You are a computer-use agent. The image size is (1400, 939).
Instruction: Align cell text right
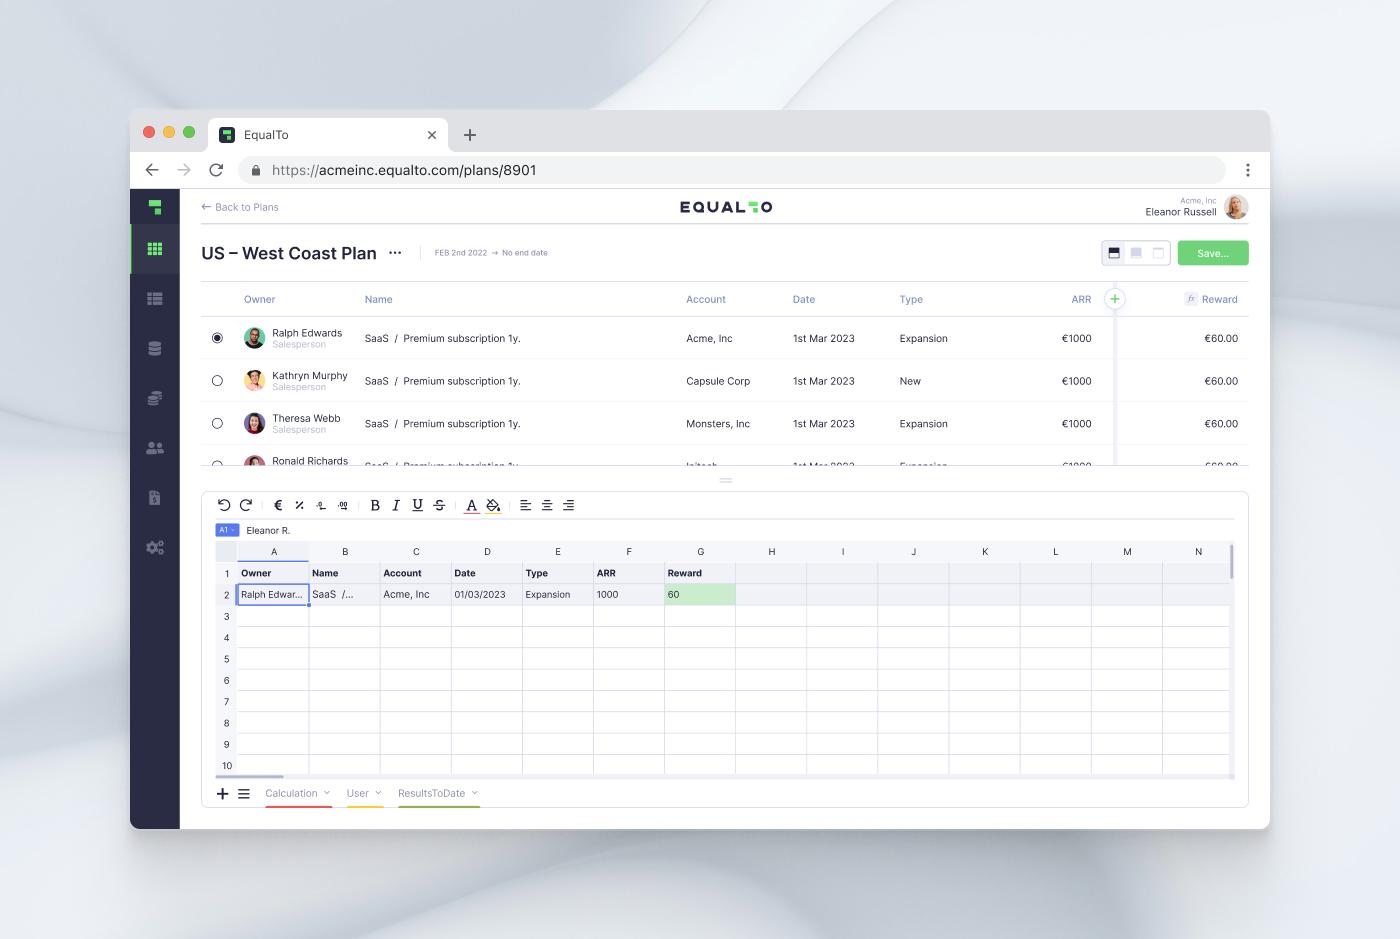[x=568, y=505]
